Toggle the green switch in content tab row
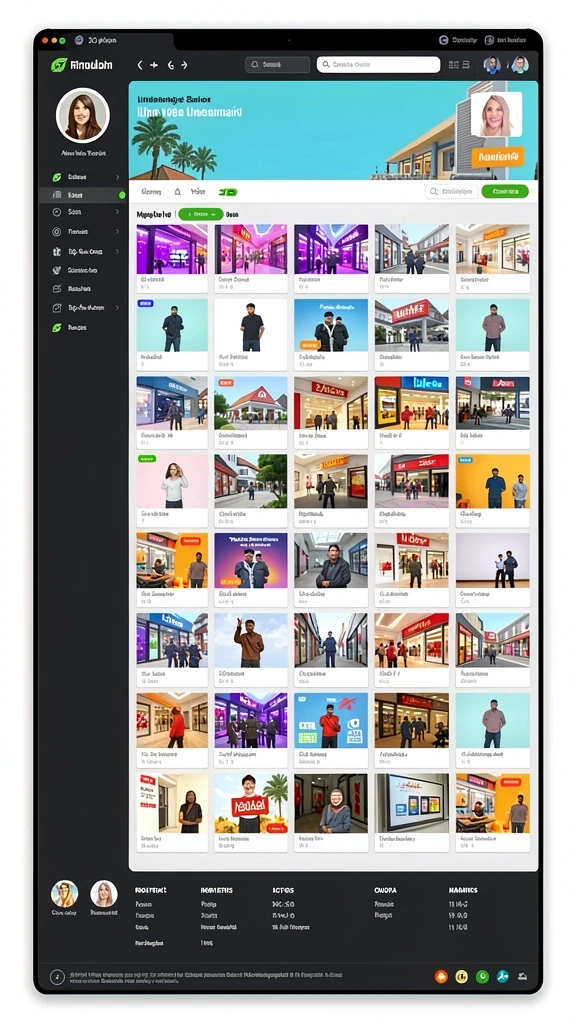This screenshot has height=1024, width=576. tap(228, 192)
